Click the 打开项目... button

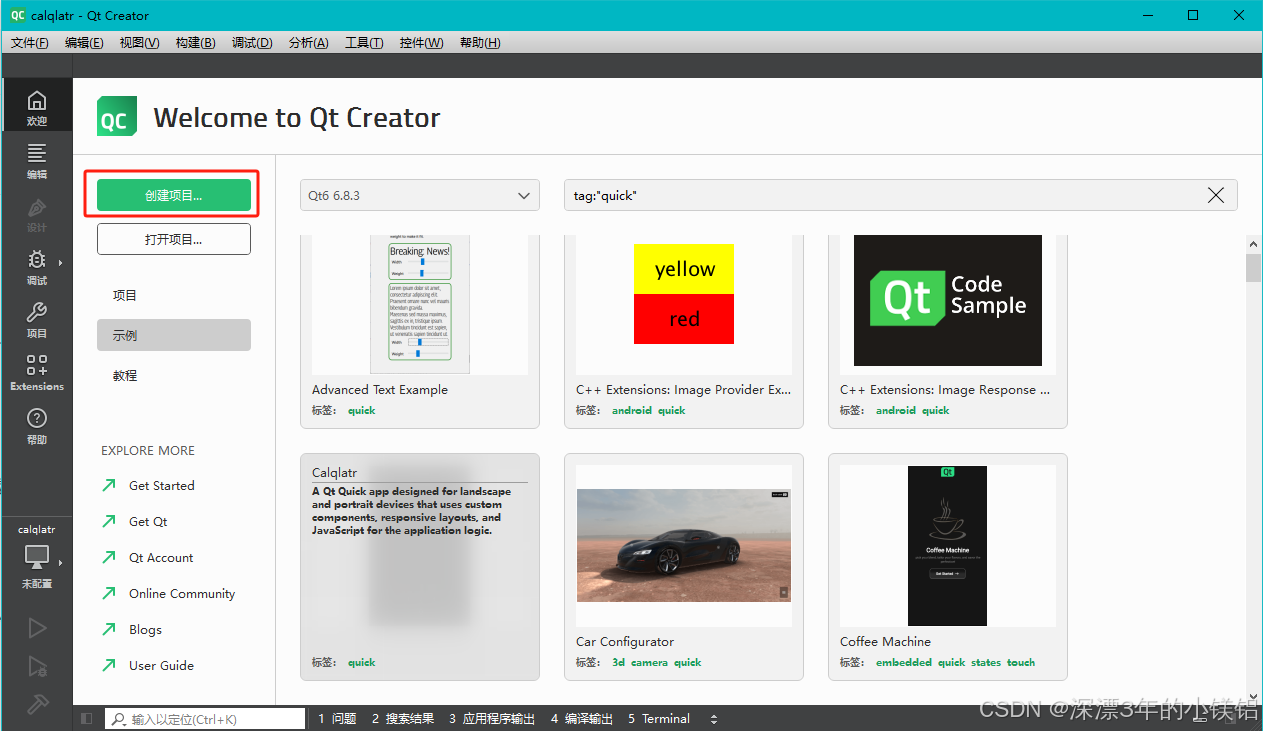coord(174,239)
